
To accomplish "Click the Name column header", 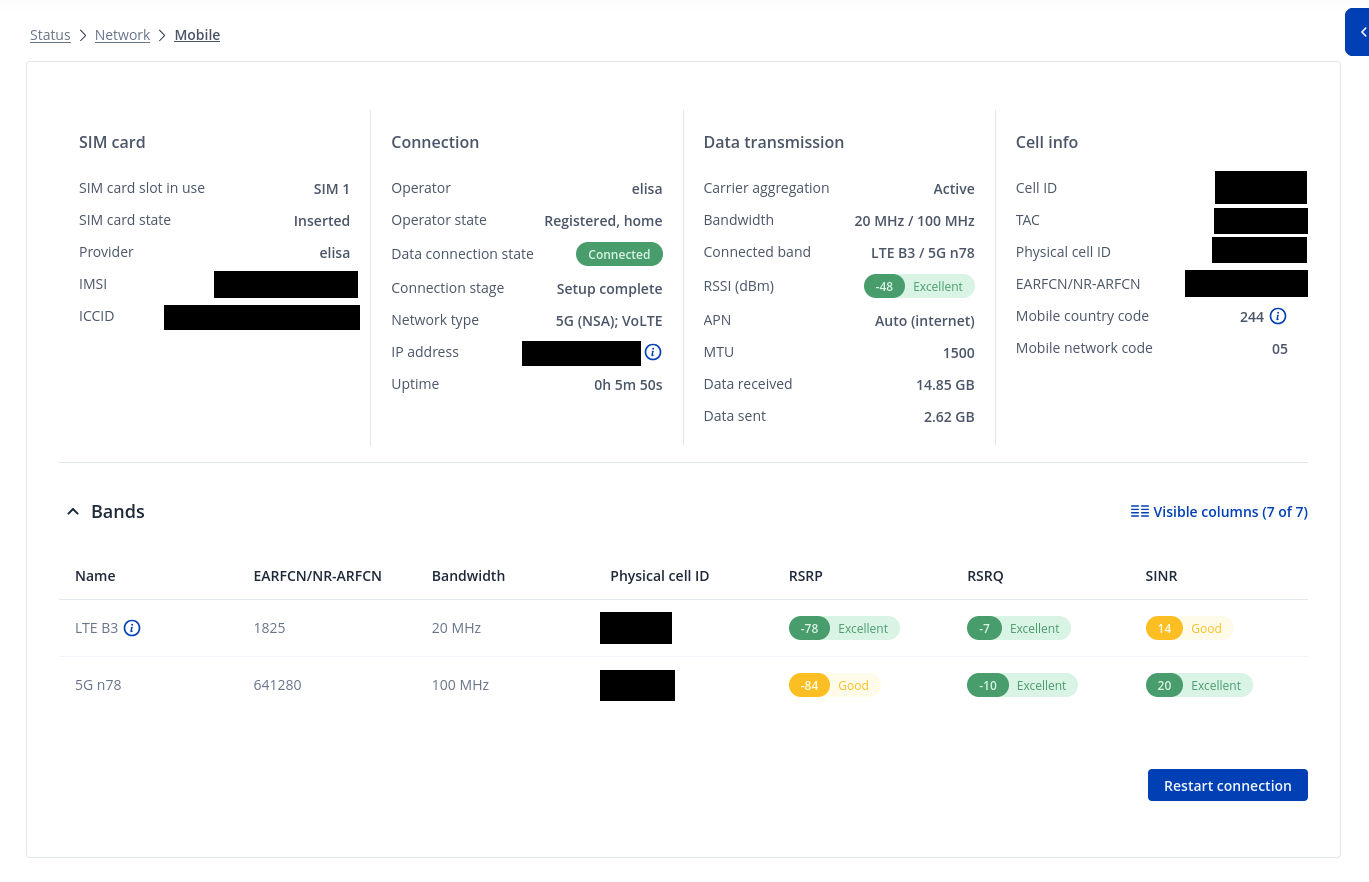I will pyautogui.click(x=95, y=576).
